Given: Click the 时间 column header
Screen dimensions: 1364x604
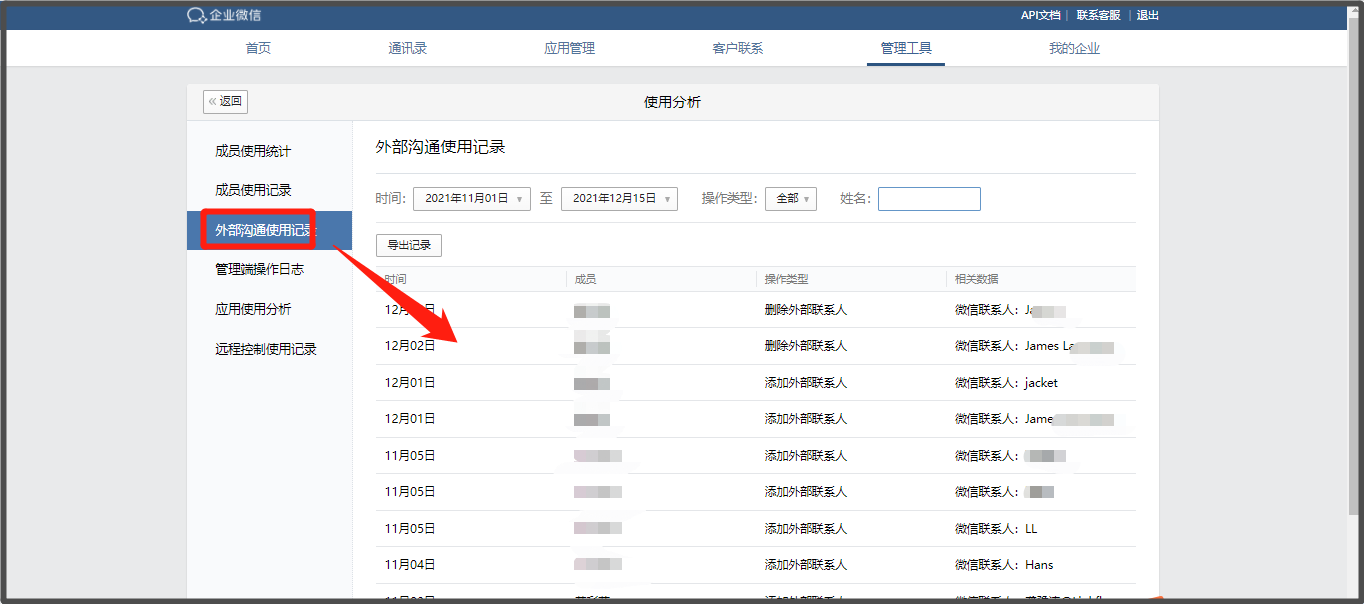Looking at the screenshot, I should coord(396,279).
